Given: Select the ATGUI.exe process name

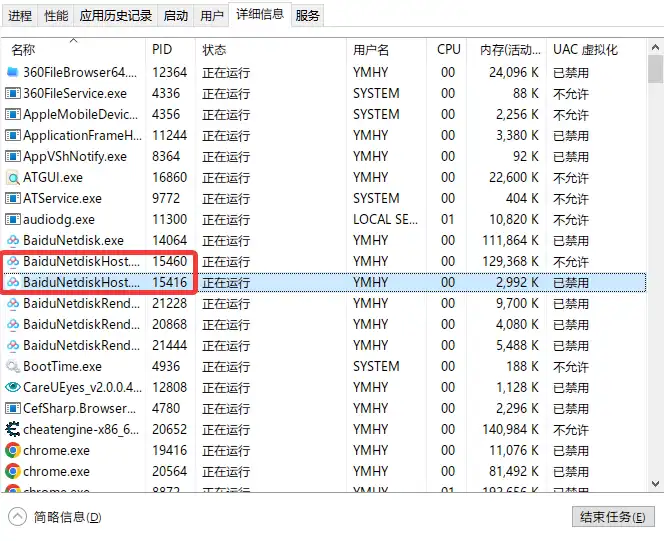Looking at the screenshot, I should (53, 177).
